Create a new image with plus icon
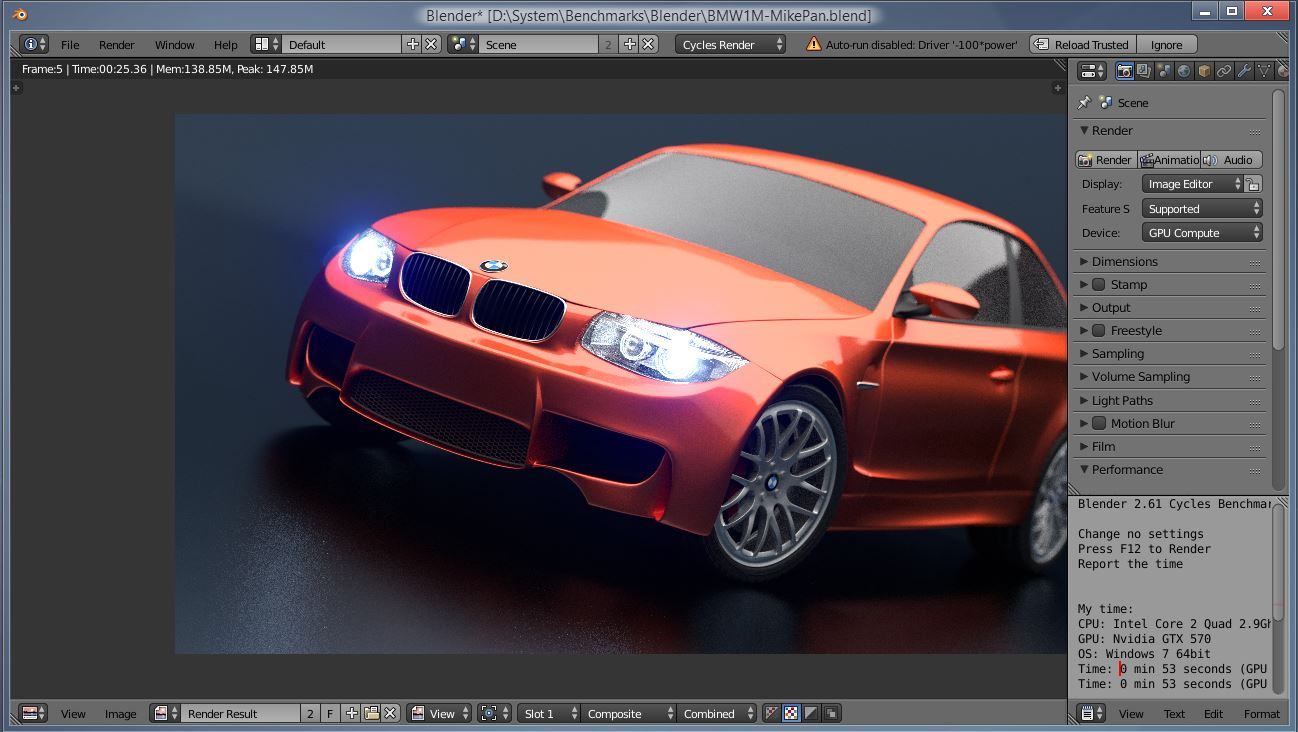This screenshot has height=732, width=1298. pyautogui.click(x=351, y=713)
